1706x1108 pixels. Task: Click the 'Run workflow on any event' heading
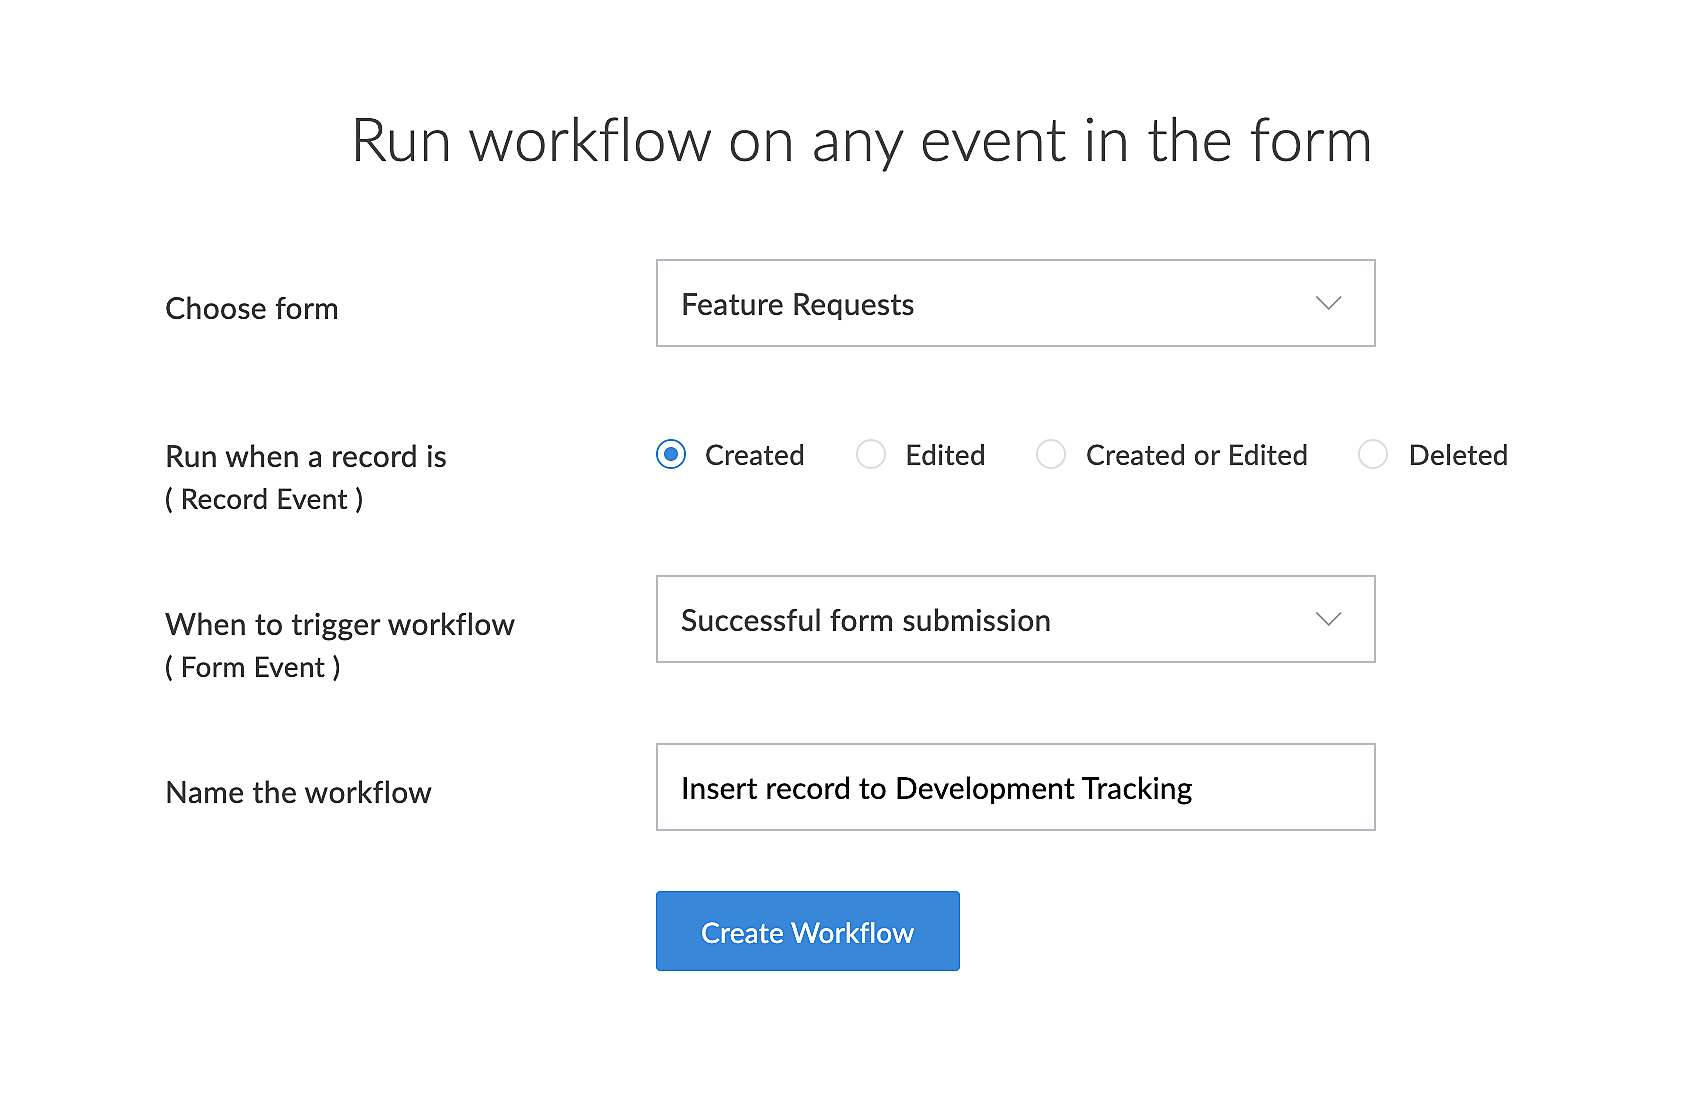pos(861,141)
